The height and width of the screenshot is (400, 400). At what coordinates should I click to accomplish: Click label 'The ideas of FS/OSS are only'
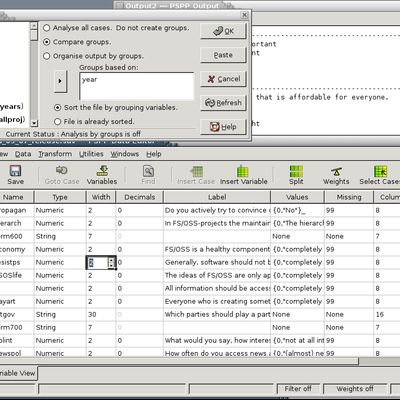point(217,275)
